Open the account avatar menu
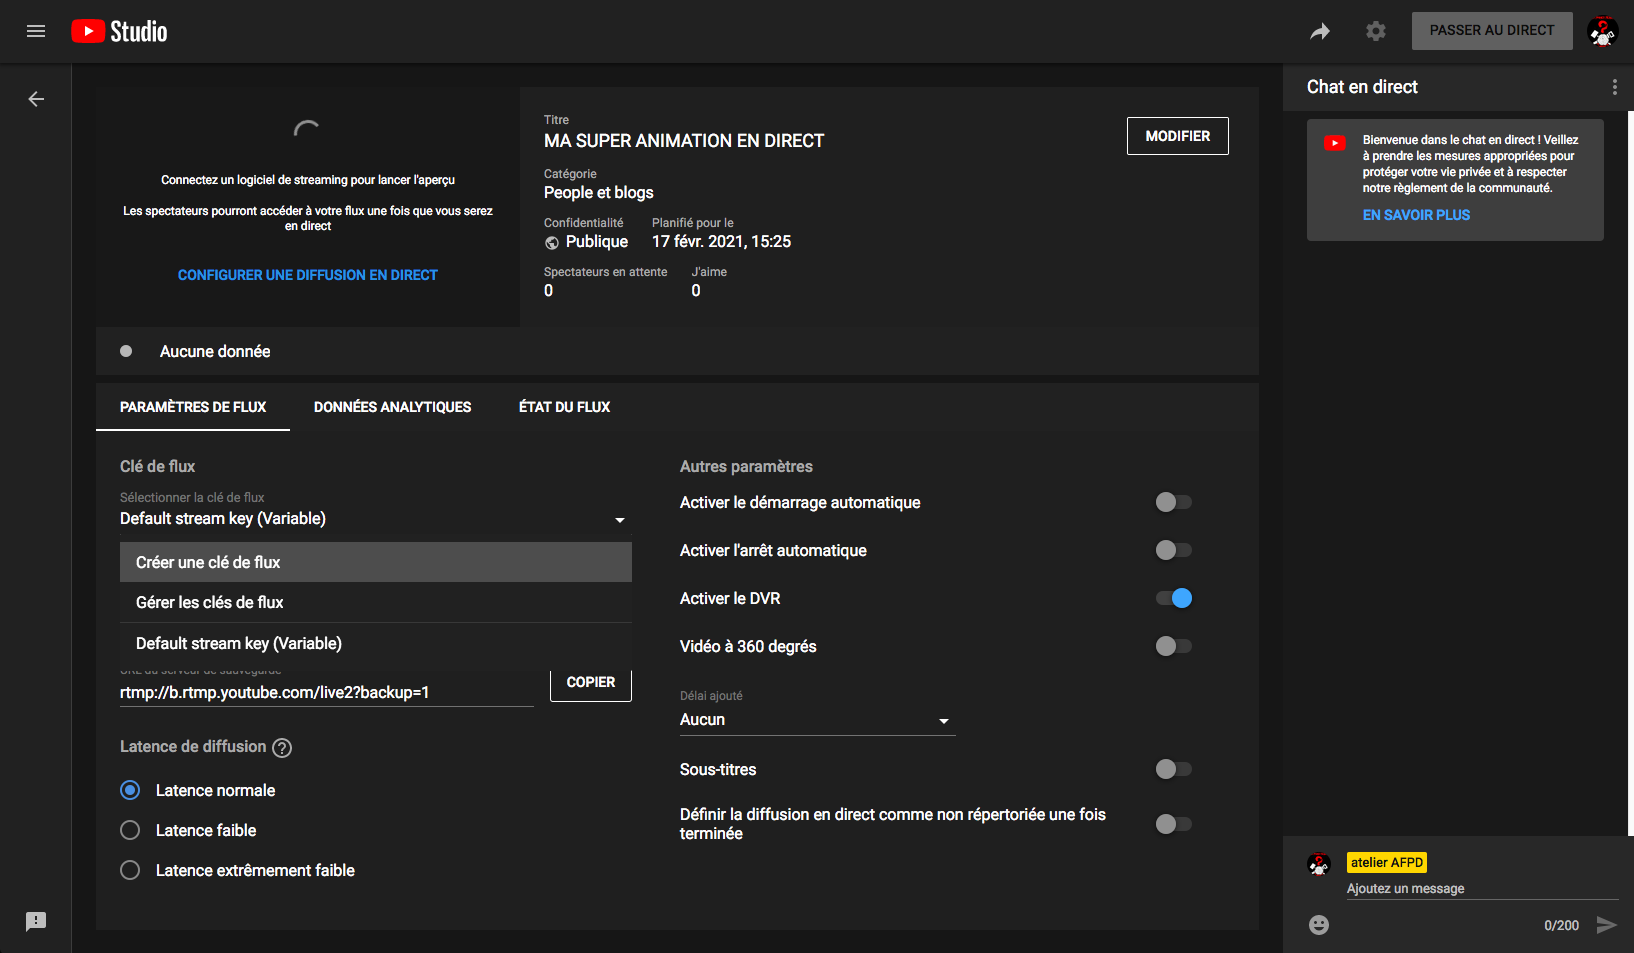The width and height of the screenshot is (1634, 953). coord(1602,32)
